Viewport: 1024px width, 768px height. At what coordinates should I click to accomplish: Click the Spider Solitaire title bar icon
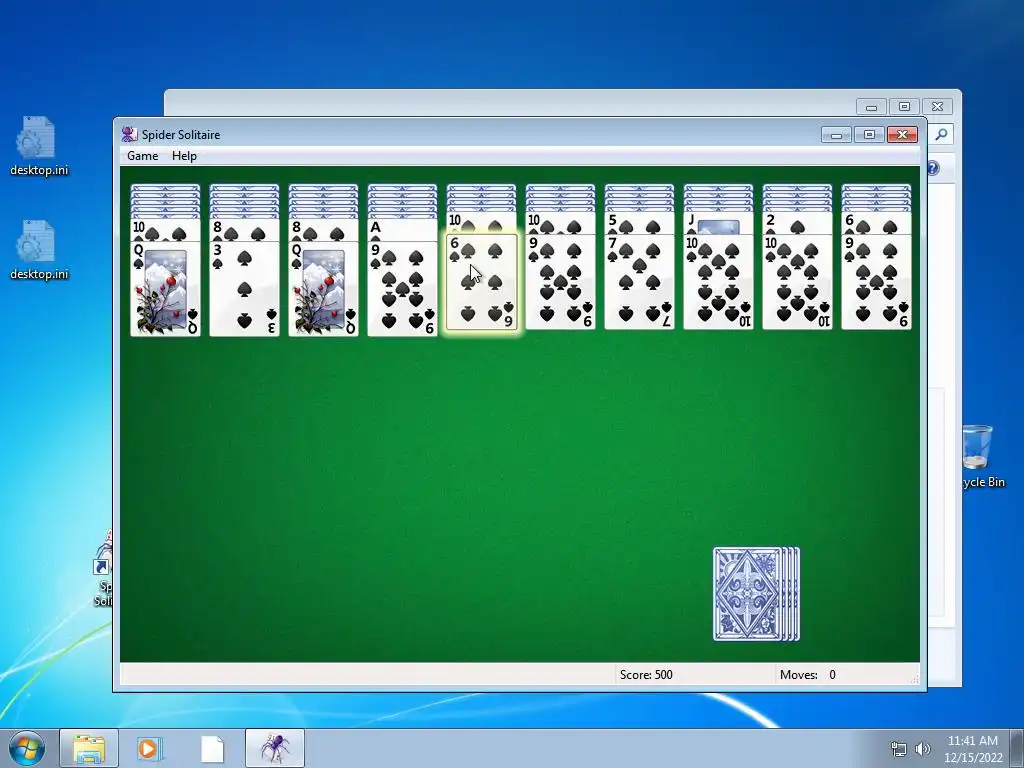(x=129, y=135)
